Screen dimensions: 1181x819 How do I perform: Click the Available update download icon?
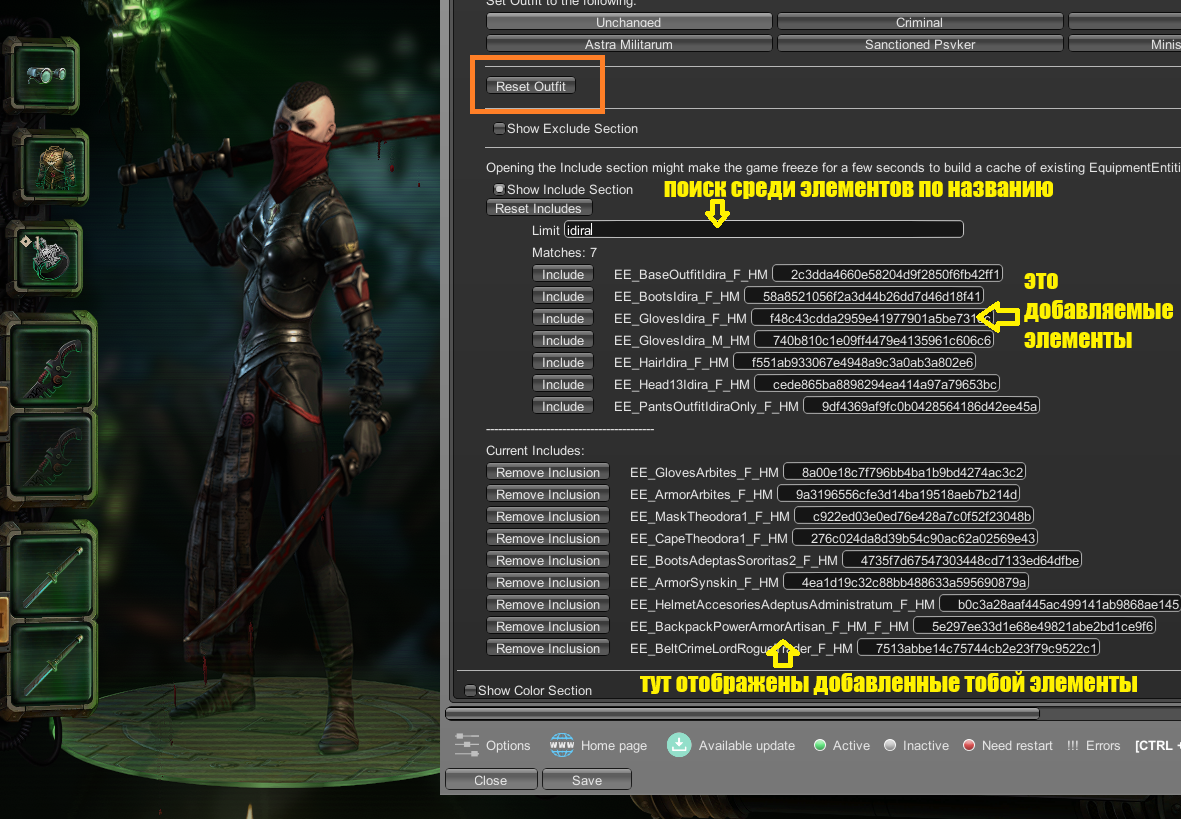point(679,745)
